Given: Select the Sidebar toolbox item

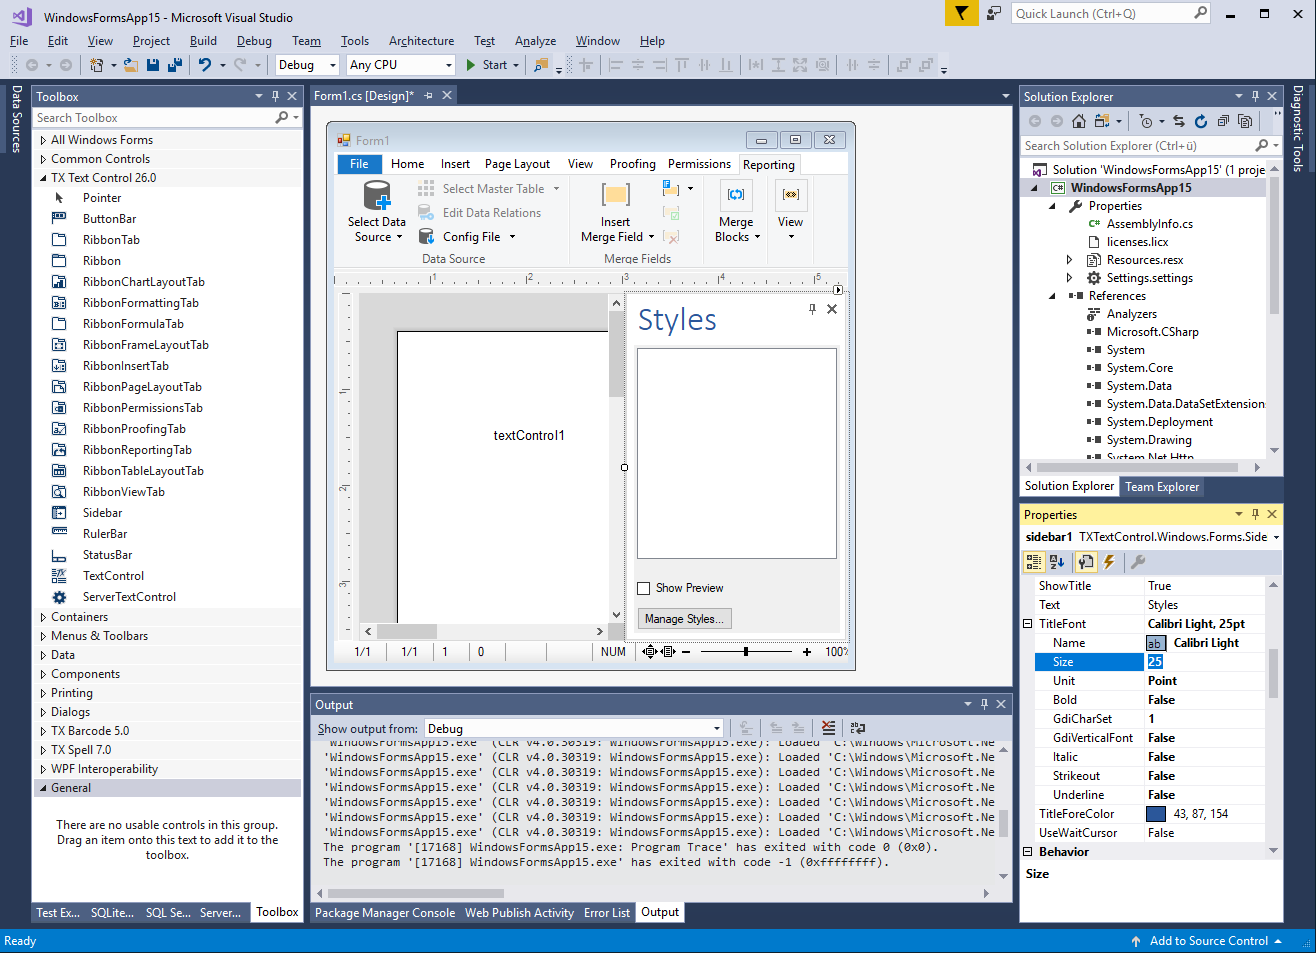Looking at the screenshot, I should 102,513.
